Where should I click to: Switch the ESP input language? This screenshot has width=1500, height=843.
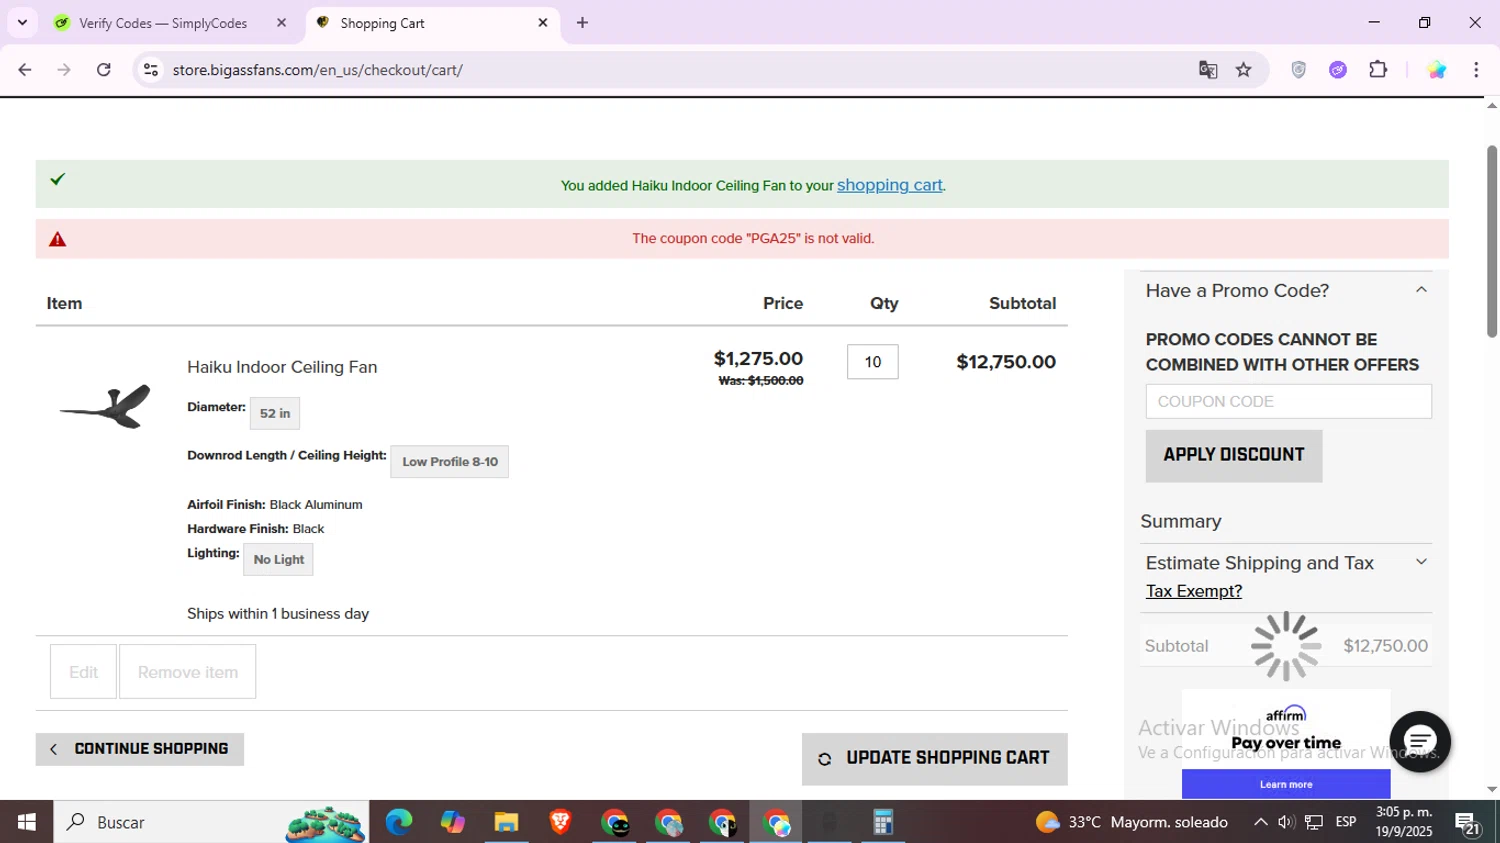point(1346,822)
